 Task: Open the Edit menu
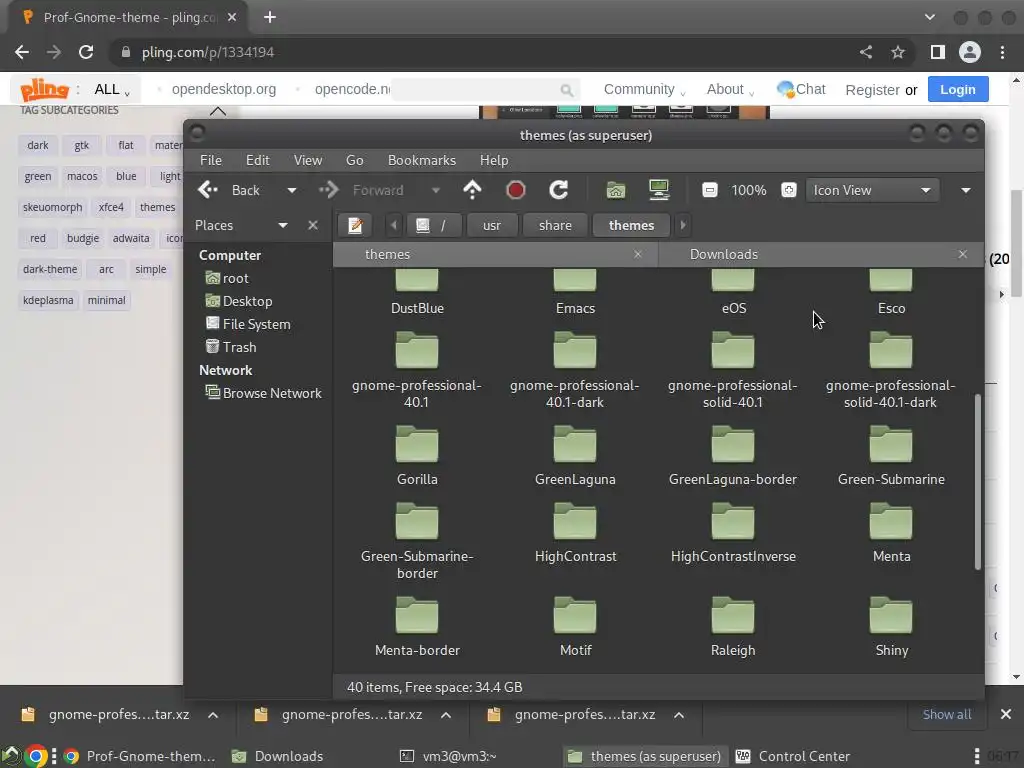click(x=257, y=160)
